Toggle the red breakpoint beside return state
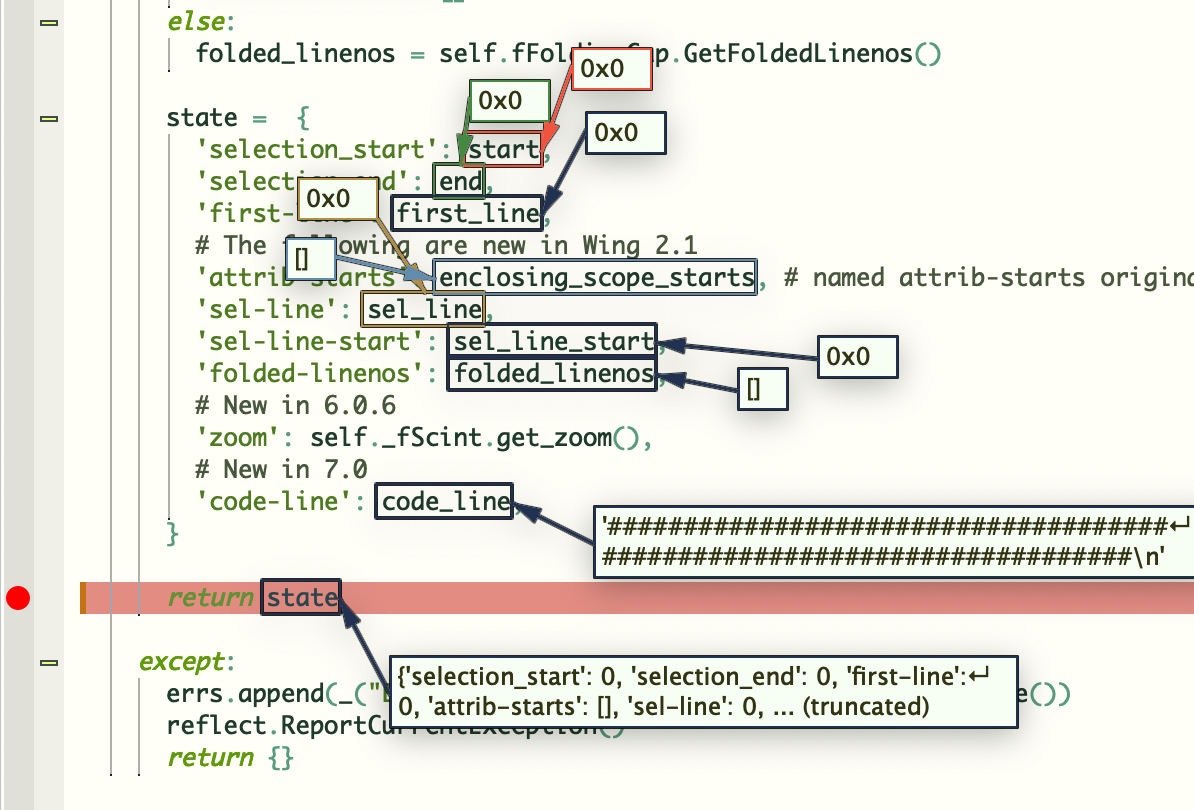The image size is (1194, 810). [x=18, y=598]
